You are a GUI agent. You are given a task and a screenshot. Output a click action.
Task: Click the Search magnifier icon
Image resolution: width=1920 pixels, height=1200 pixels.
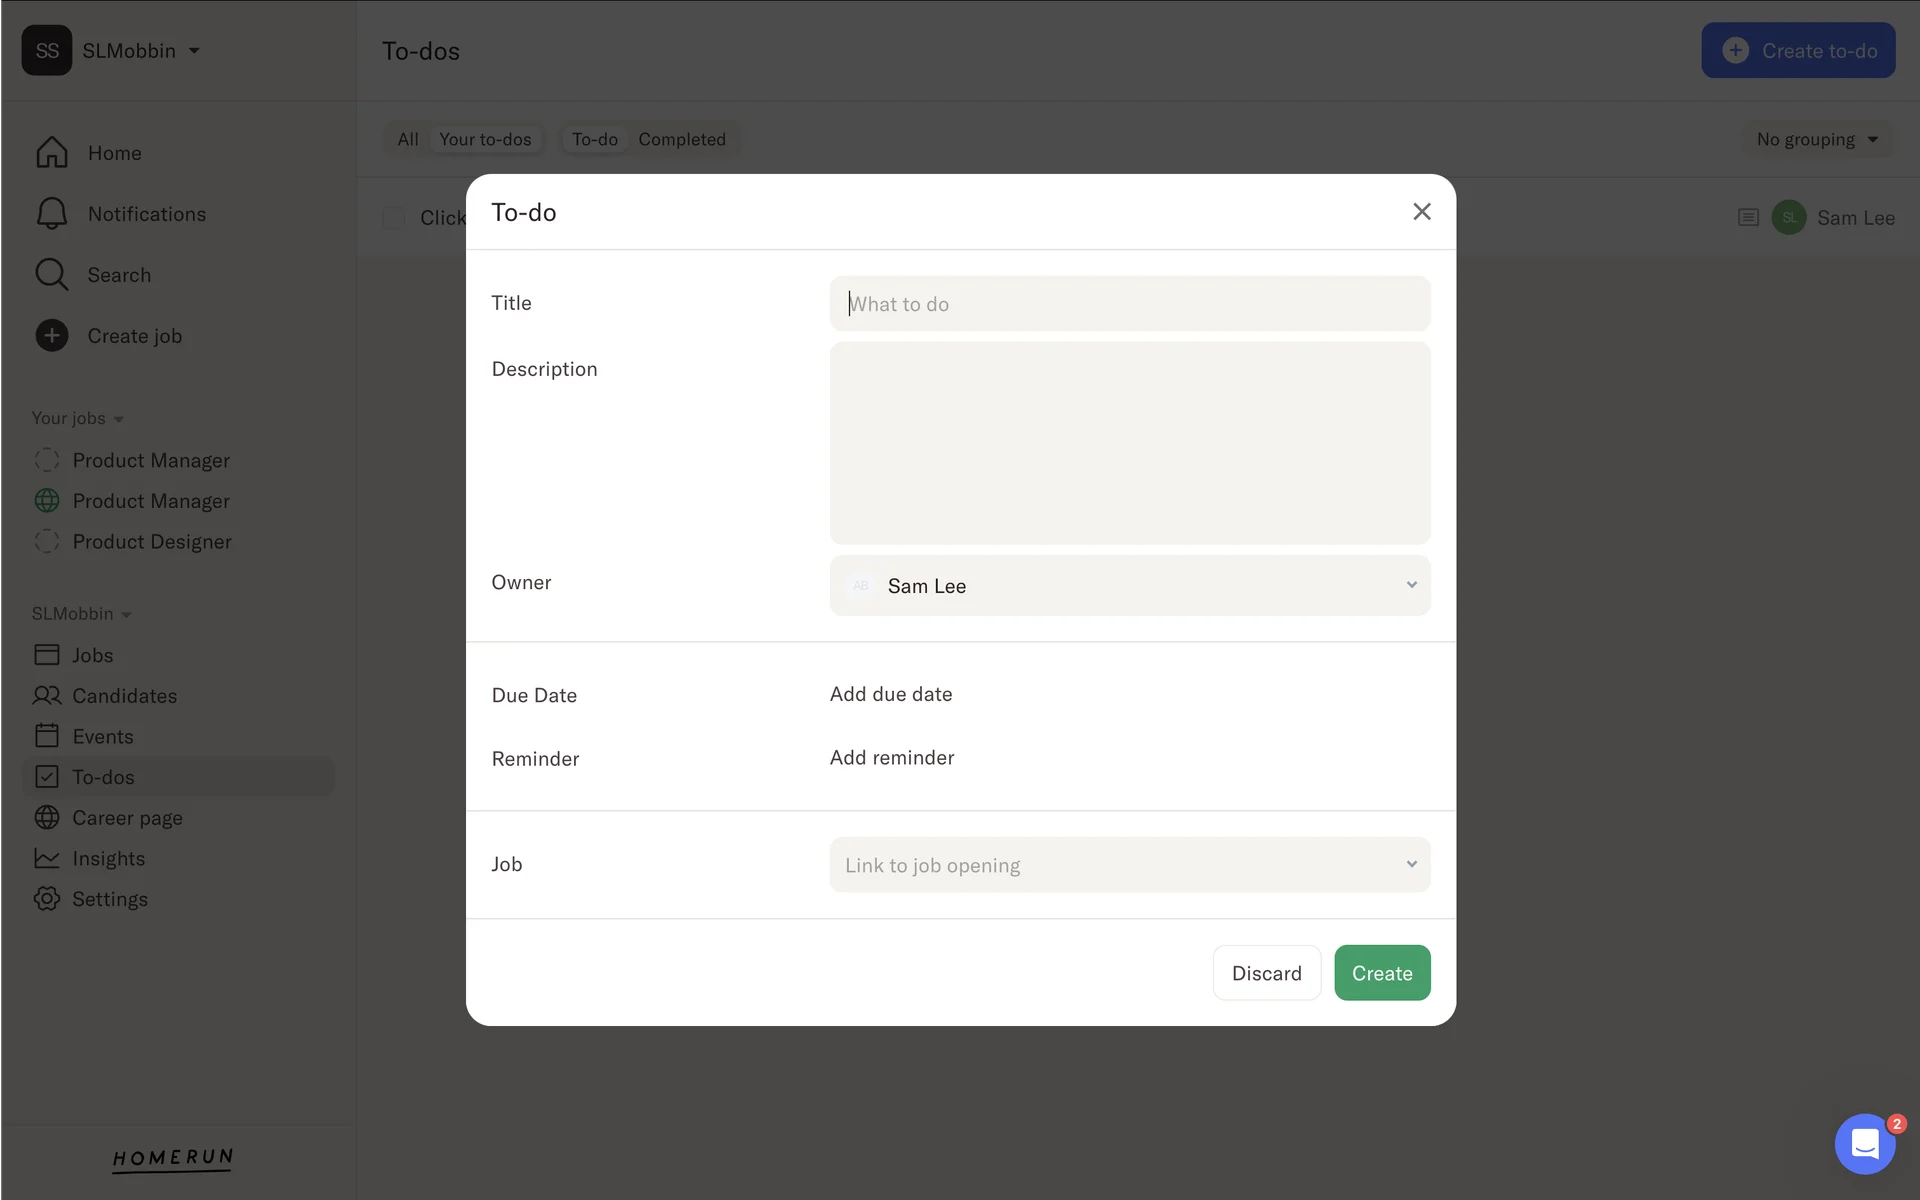pos(52,275)
